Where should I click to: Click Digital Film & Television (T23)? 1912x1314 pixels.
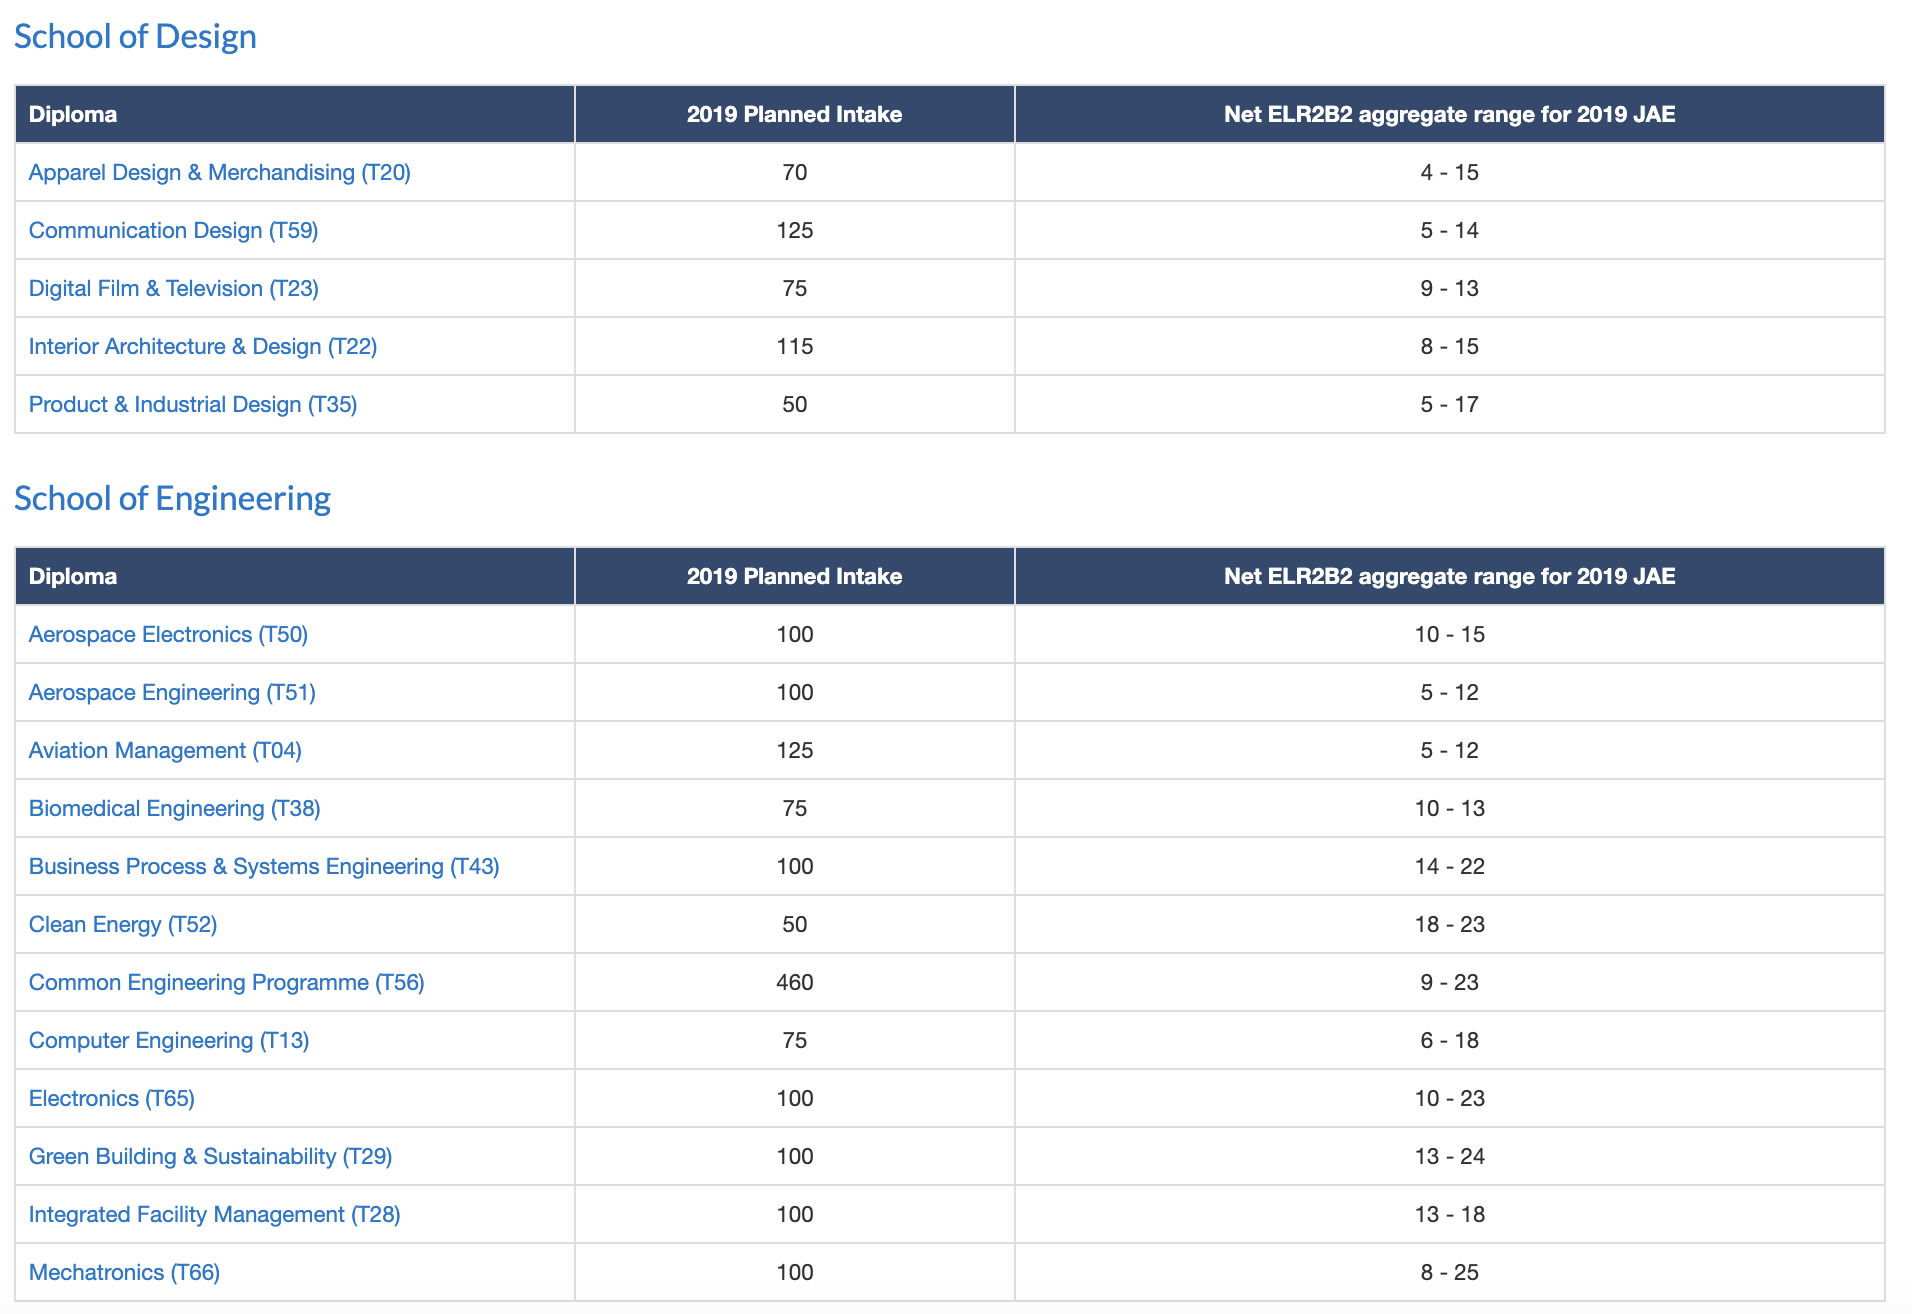pos(173,289)
